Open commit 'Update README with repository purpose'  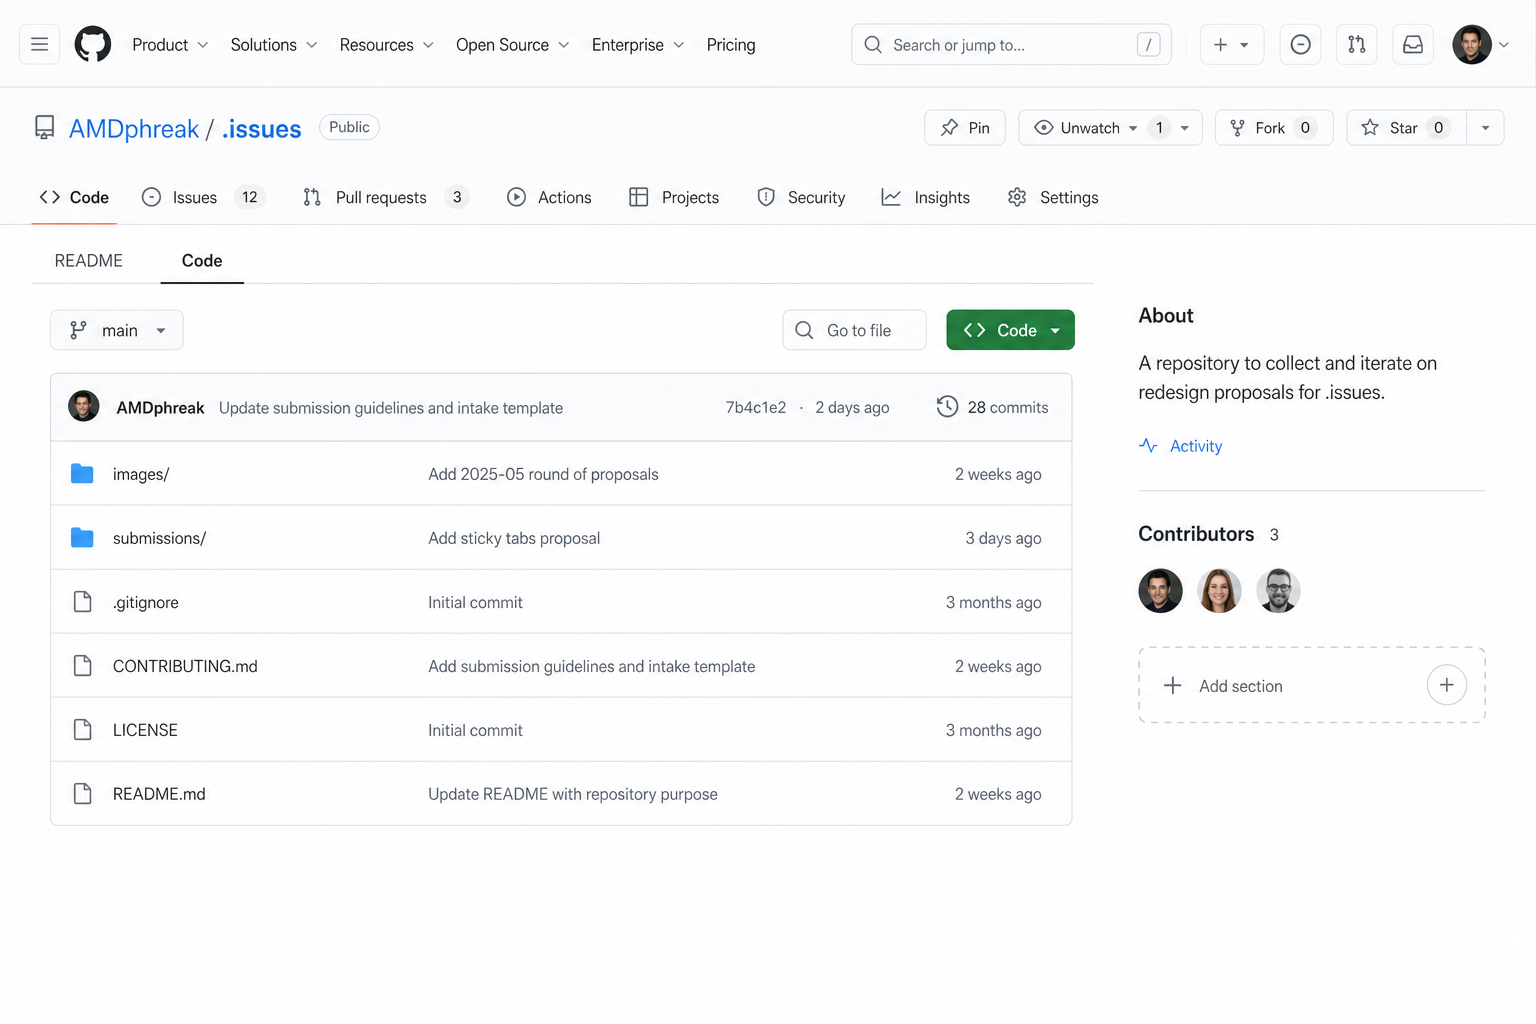[x=573, y=794]
